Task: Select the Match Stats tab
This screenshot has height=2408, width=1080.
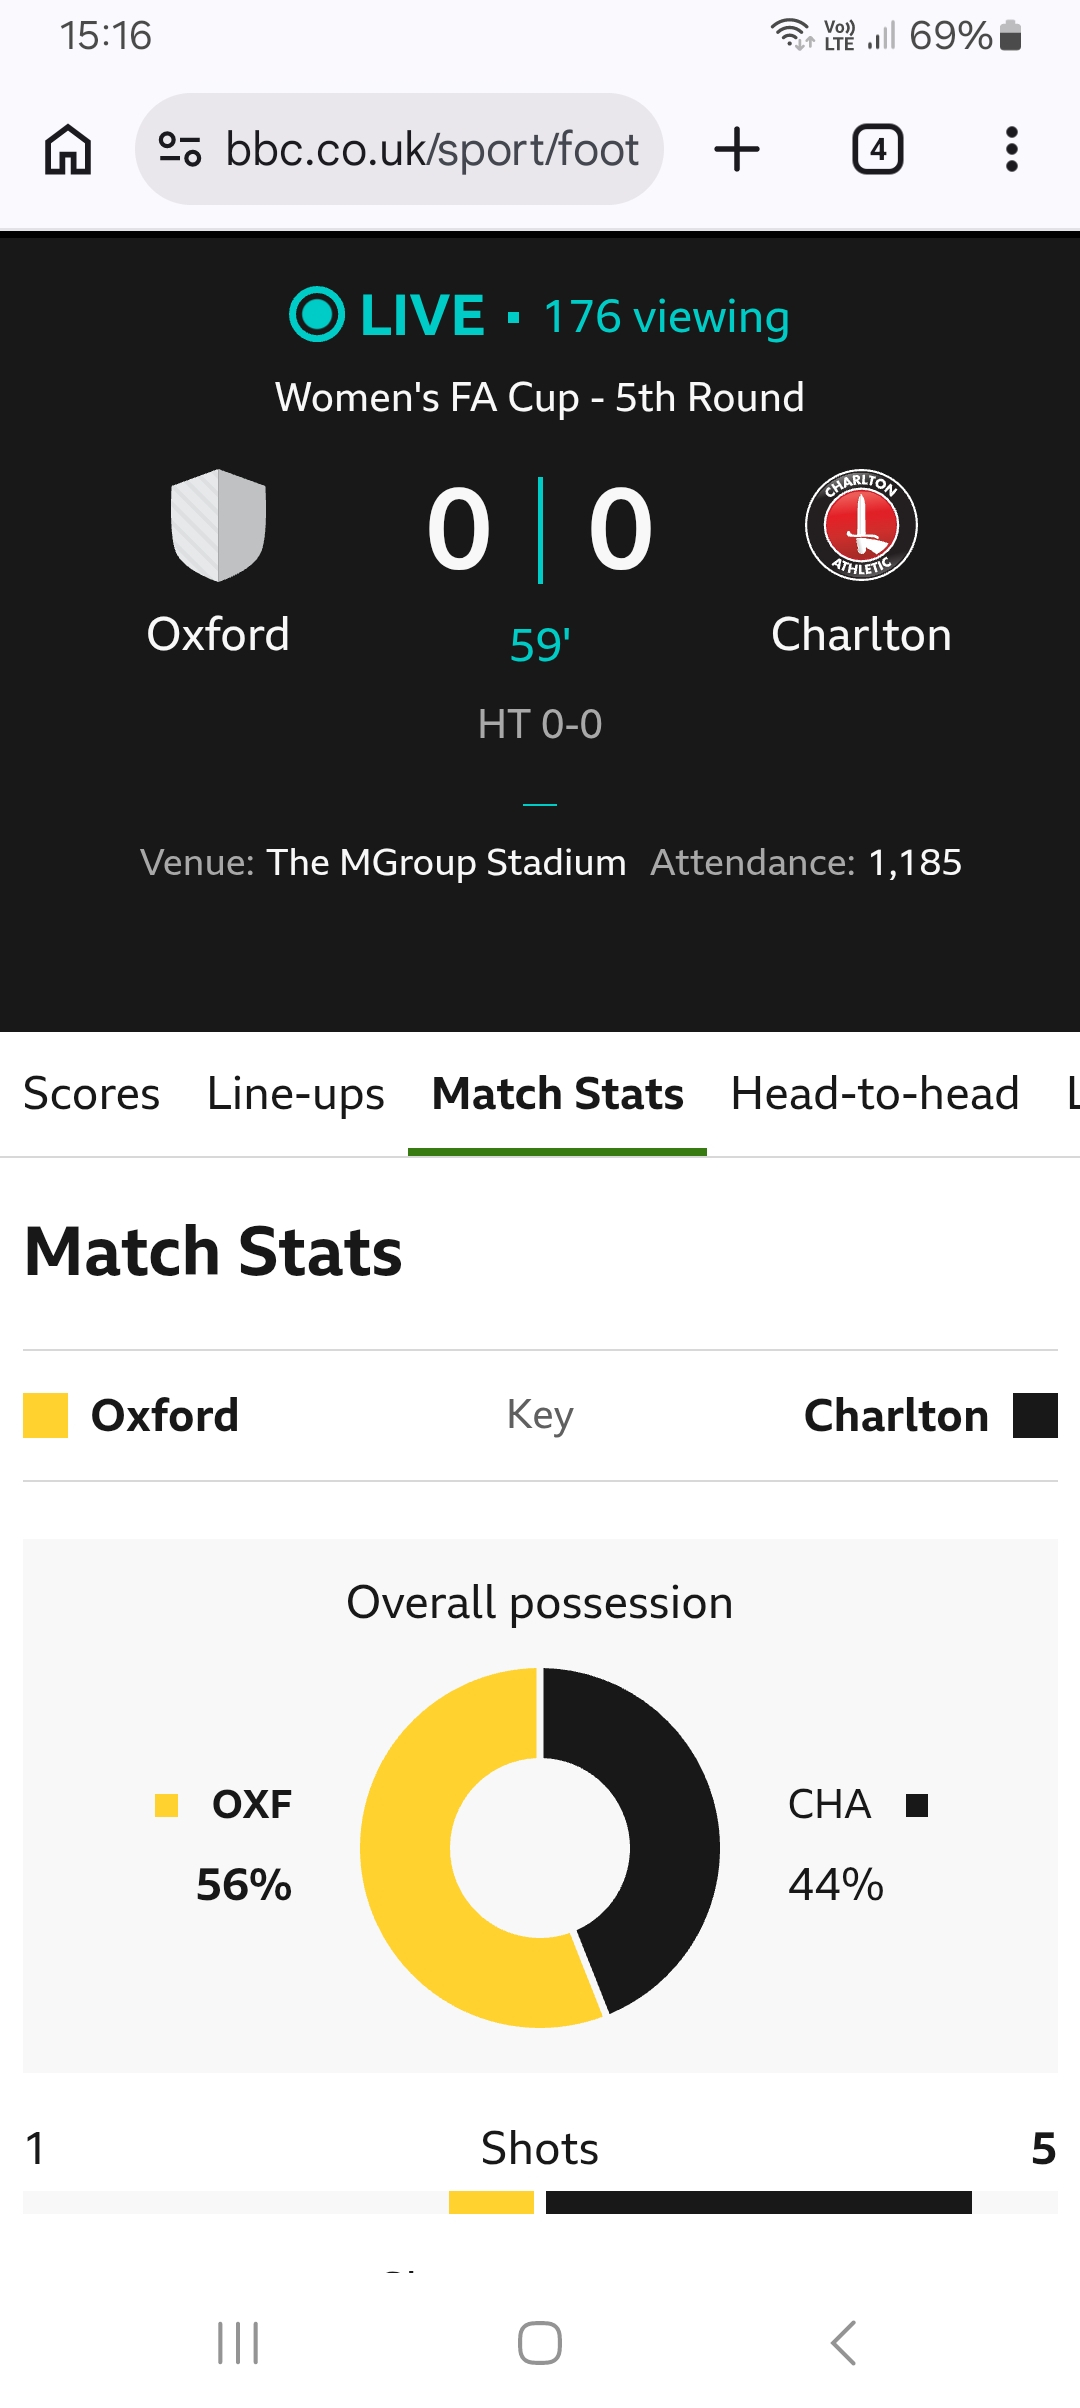Action: [557, 1094]
